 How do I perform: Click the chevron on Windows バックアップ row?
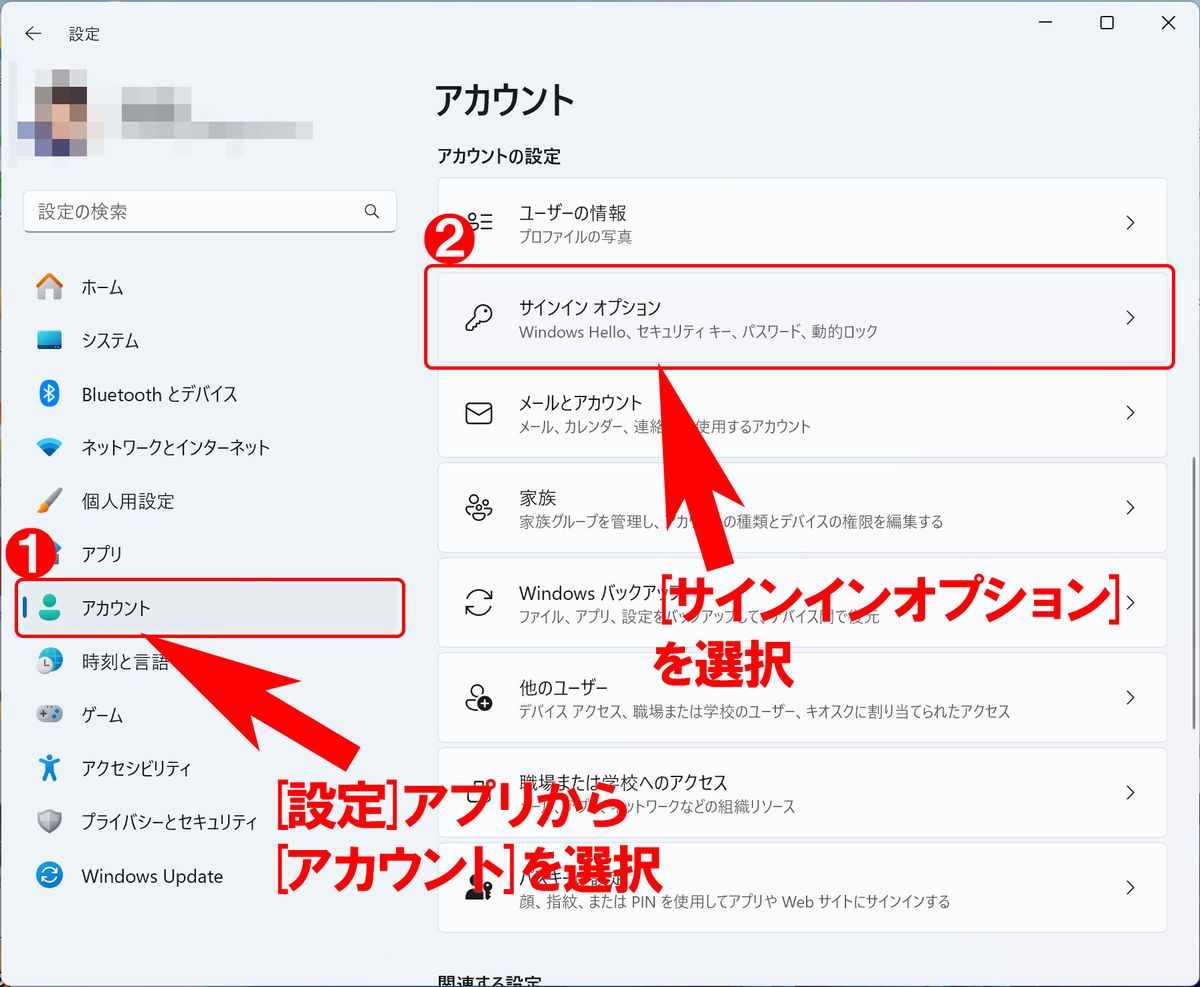point(1130,603)
